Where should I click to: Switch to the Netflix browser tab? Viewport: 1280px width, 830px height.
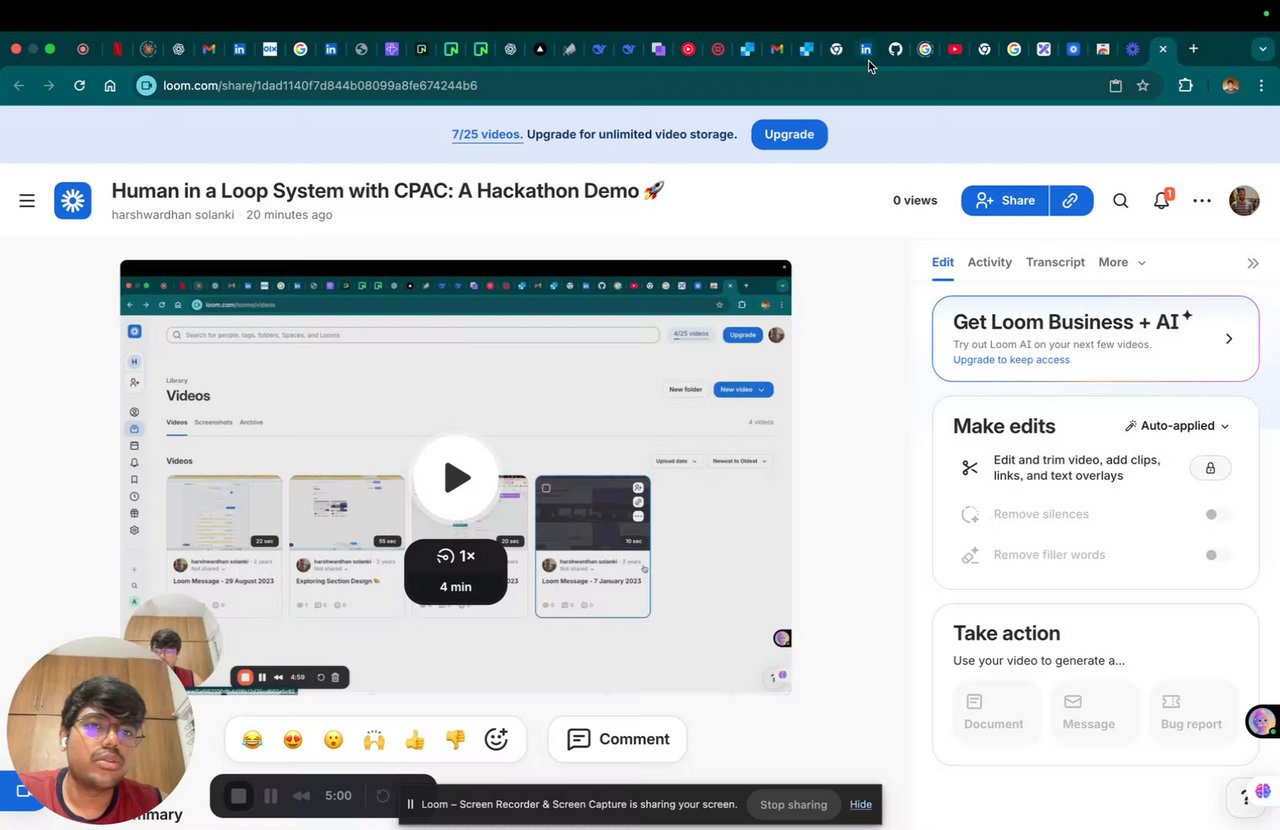(x=118, y=49)
